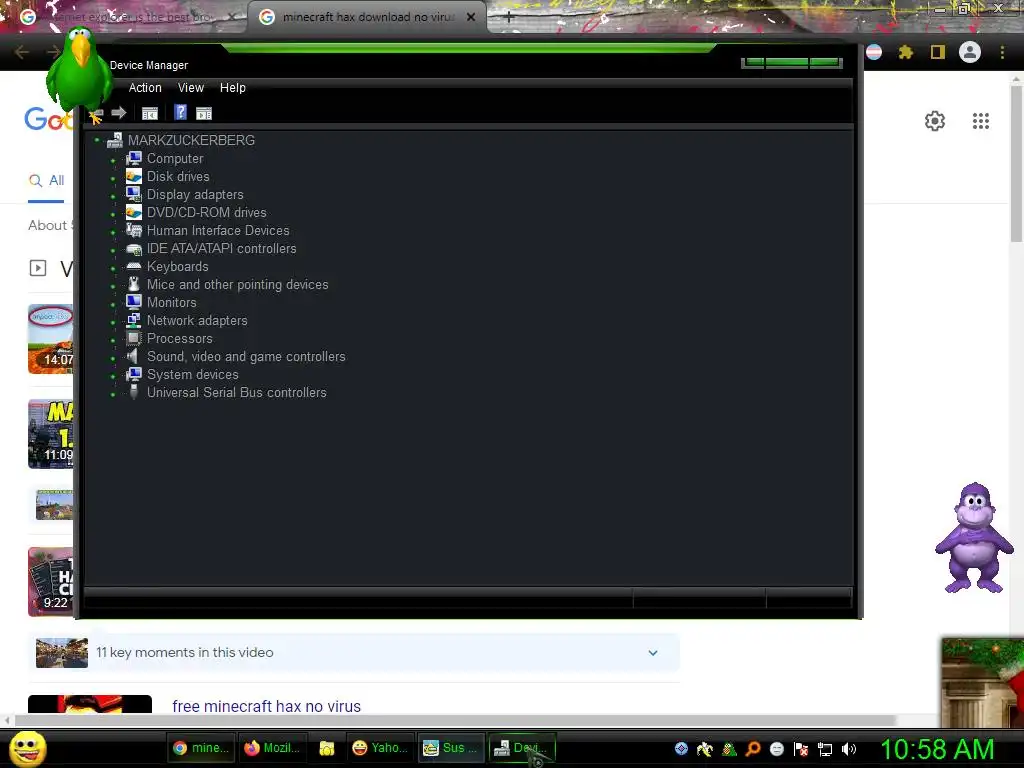Viewport: 1024px width, 768px height.
Task: Switch to the mine... Chrome taskbar button
Action: point(201,748)
